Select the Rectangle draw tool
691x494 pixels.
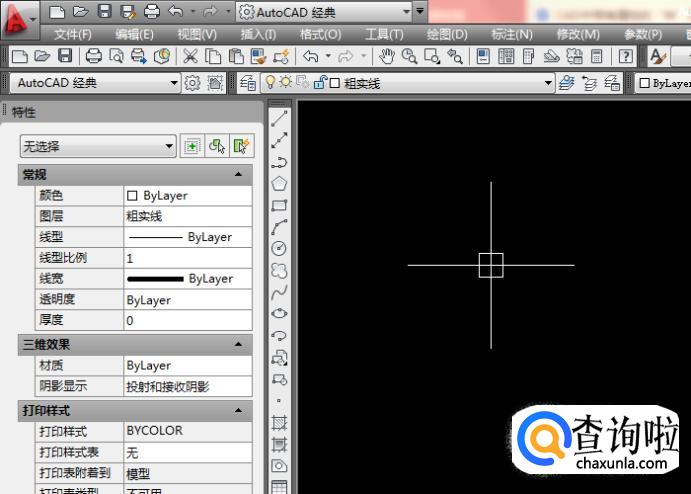pos(280,205)
